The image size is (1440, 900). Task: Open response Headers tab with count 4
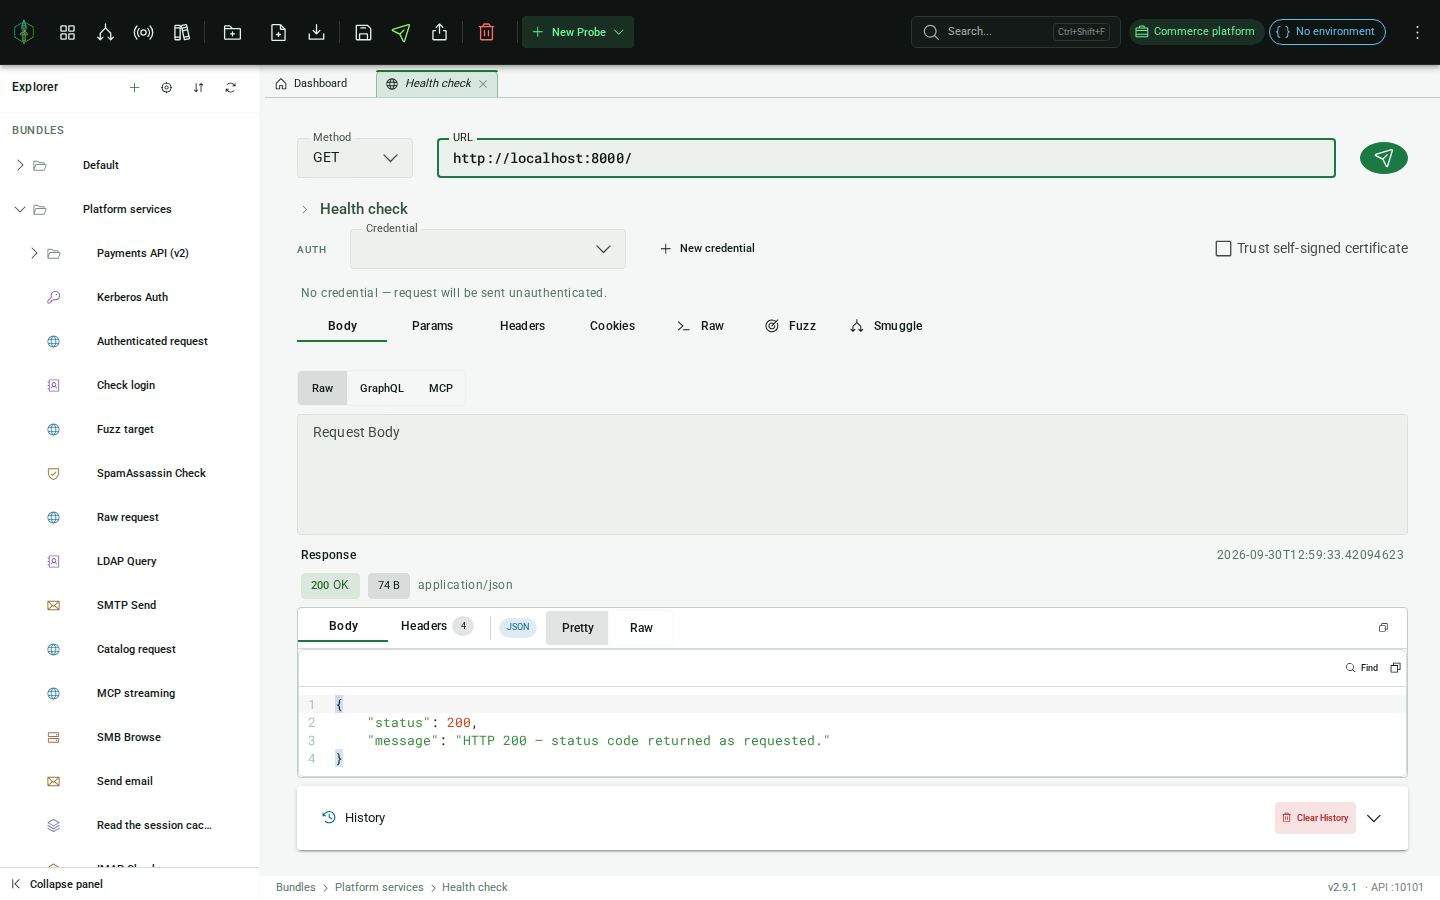437,626
